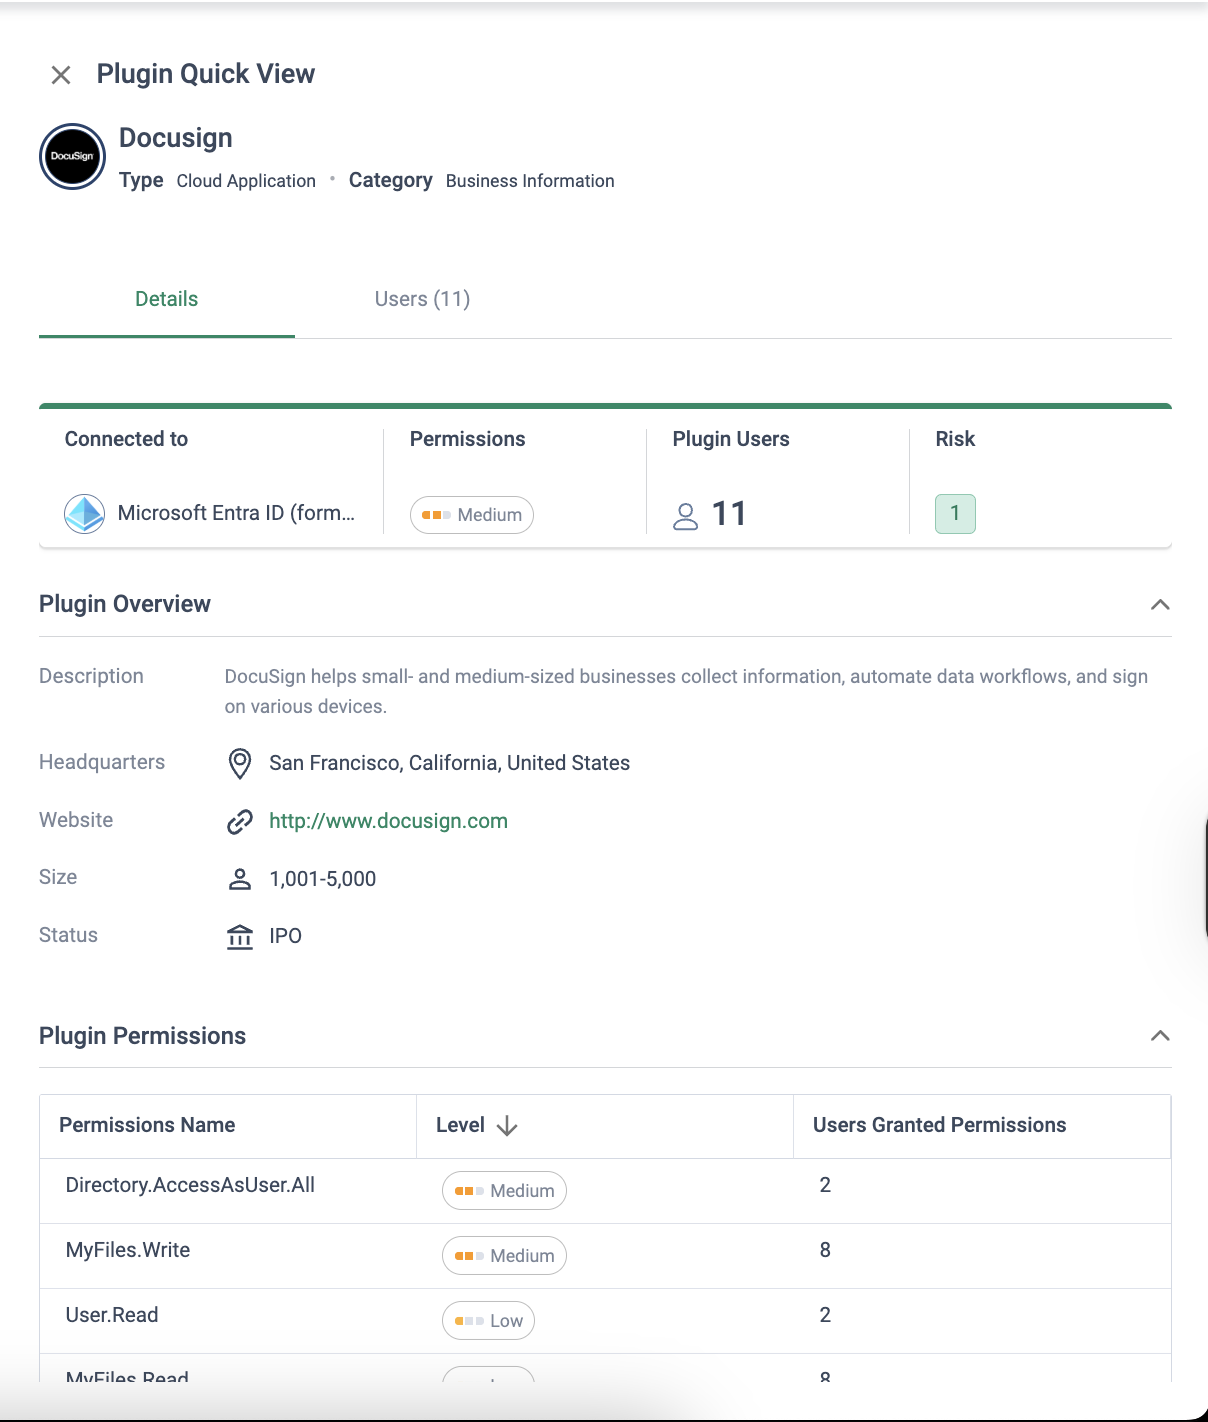Click the DocuSign description text
Image resolution: width=1208 pixels, height=1422 pixels.
tap(686, 691)
